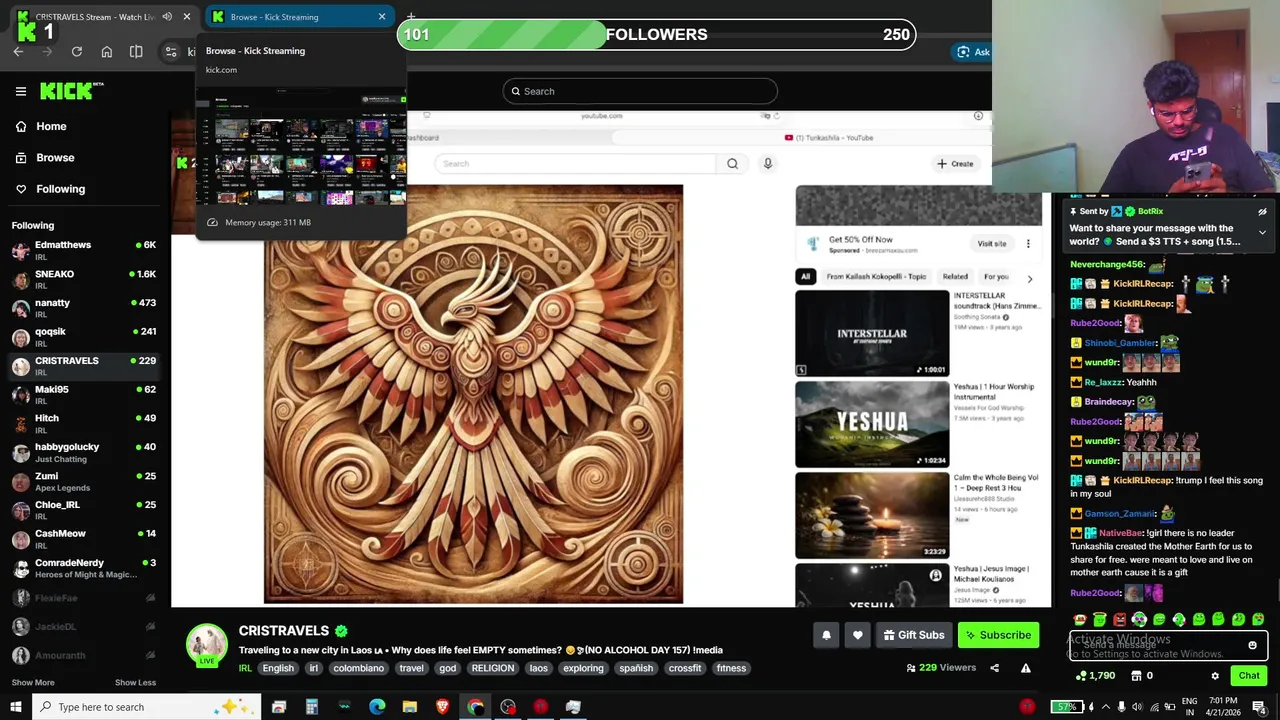This screenshot has width=1280, height=720.
Task: Click the YESHUA worship video thumbnail
Action: coord(872,424)
